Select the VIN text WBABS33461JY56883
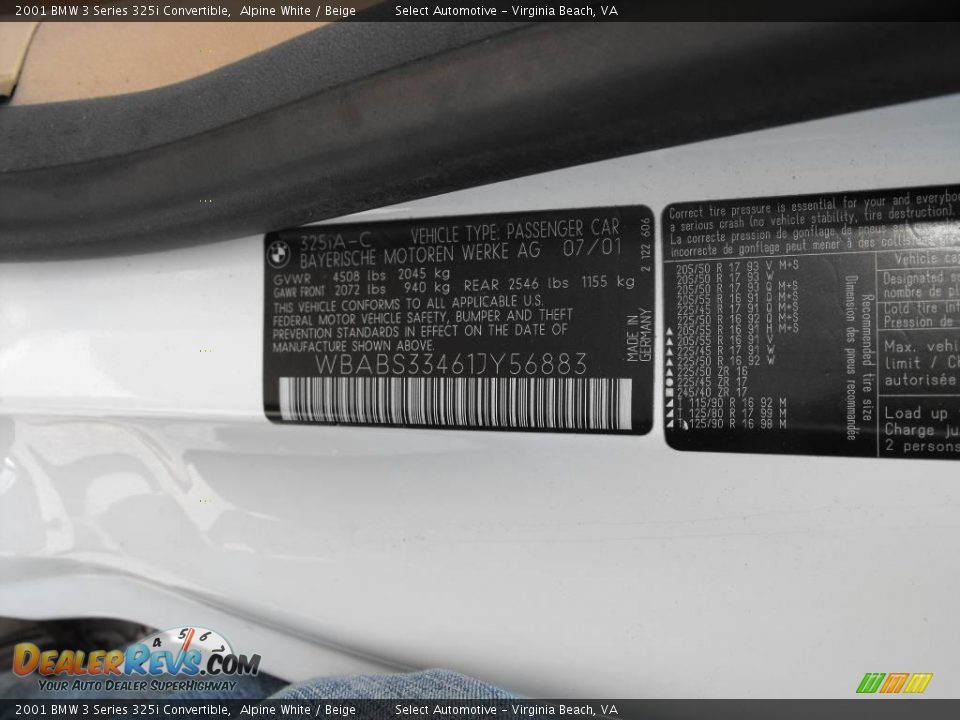The height and width of the screenshot is (720, 960). click(451, 364)
